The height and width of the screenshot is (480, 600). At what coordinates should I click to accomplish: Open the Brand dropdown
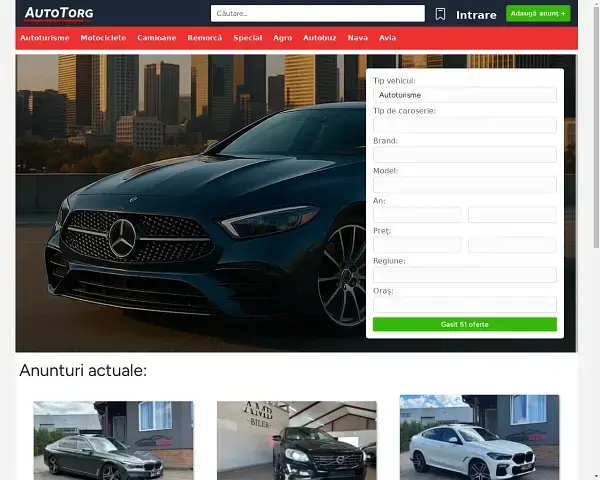464,155
